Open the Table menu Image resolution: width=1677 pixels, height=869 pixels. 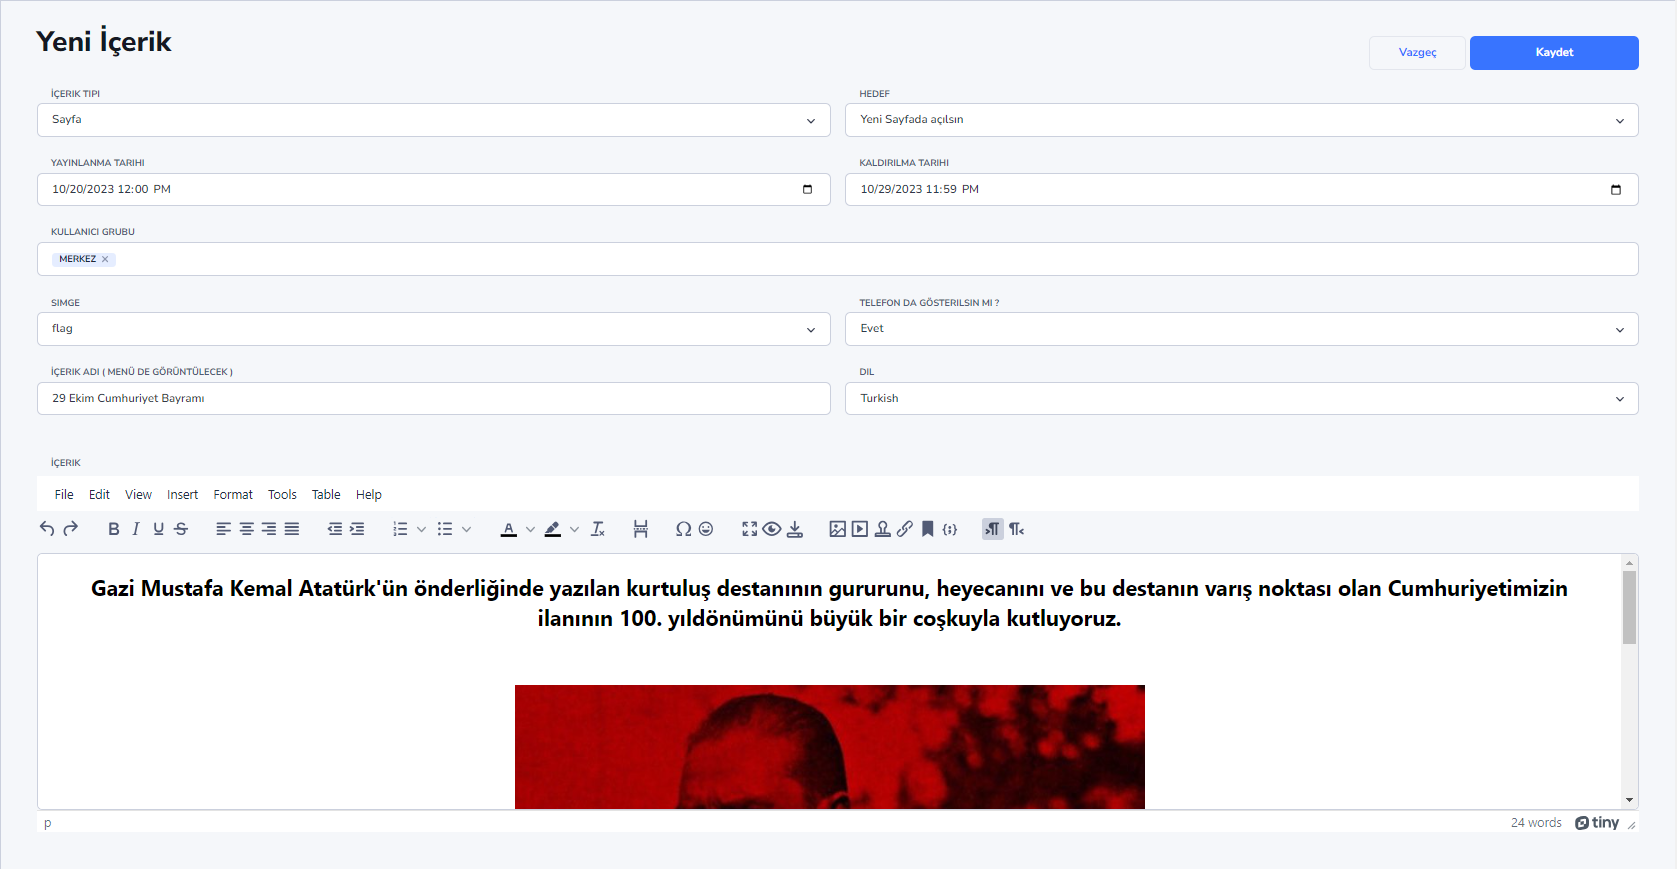(x=326, y=494)
